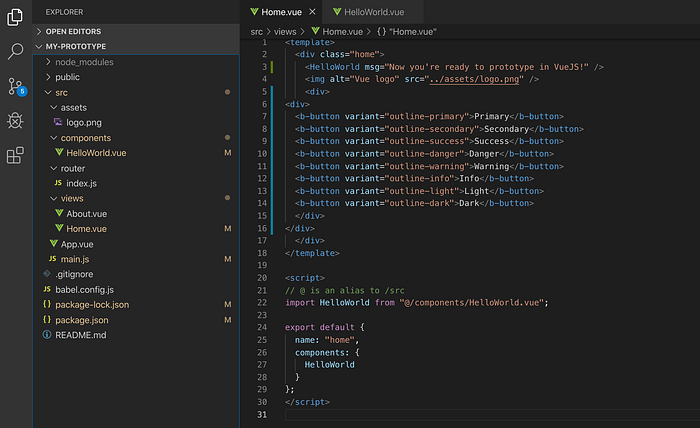This screenshot has height=428, width=700.
Task: Open the Extensions view icon
Action: pos(15,156)
